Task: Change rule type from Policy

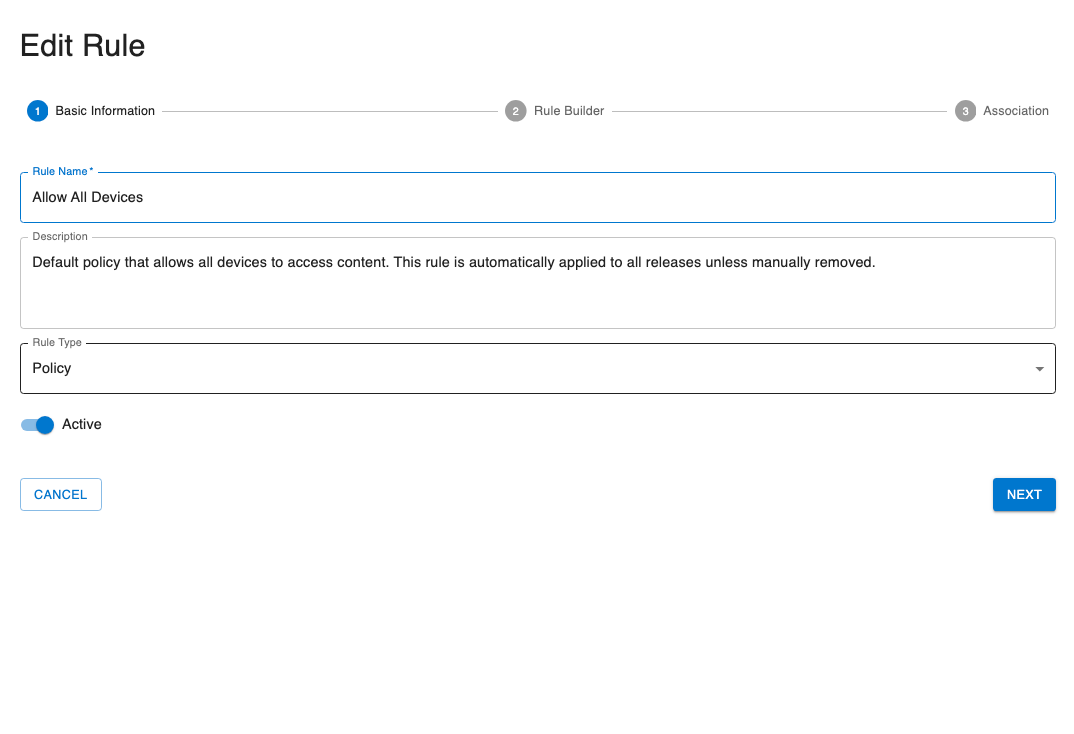Action: pos(537,368)
